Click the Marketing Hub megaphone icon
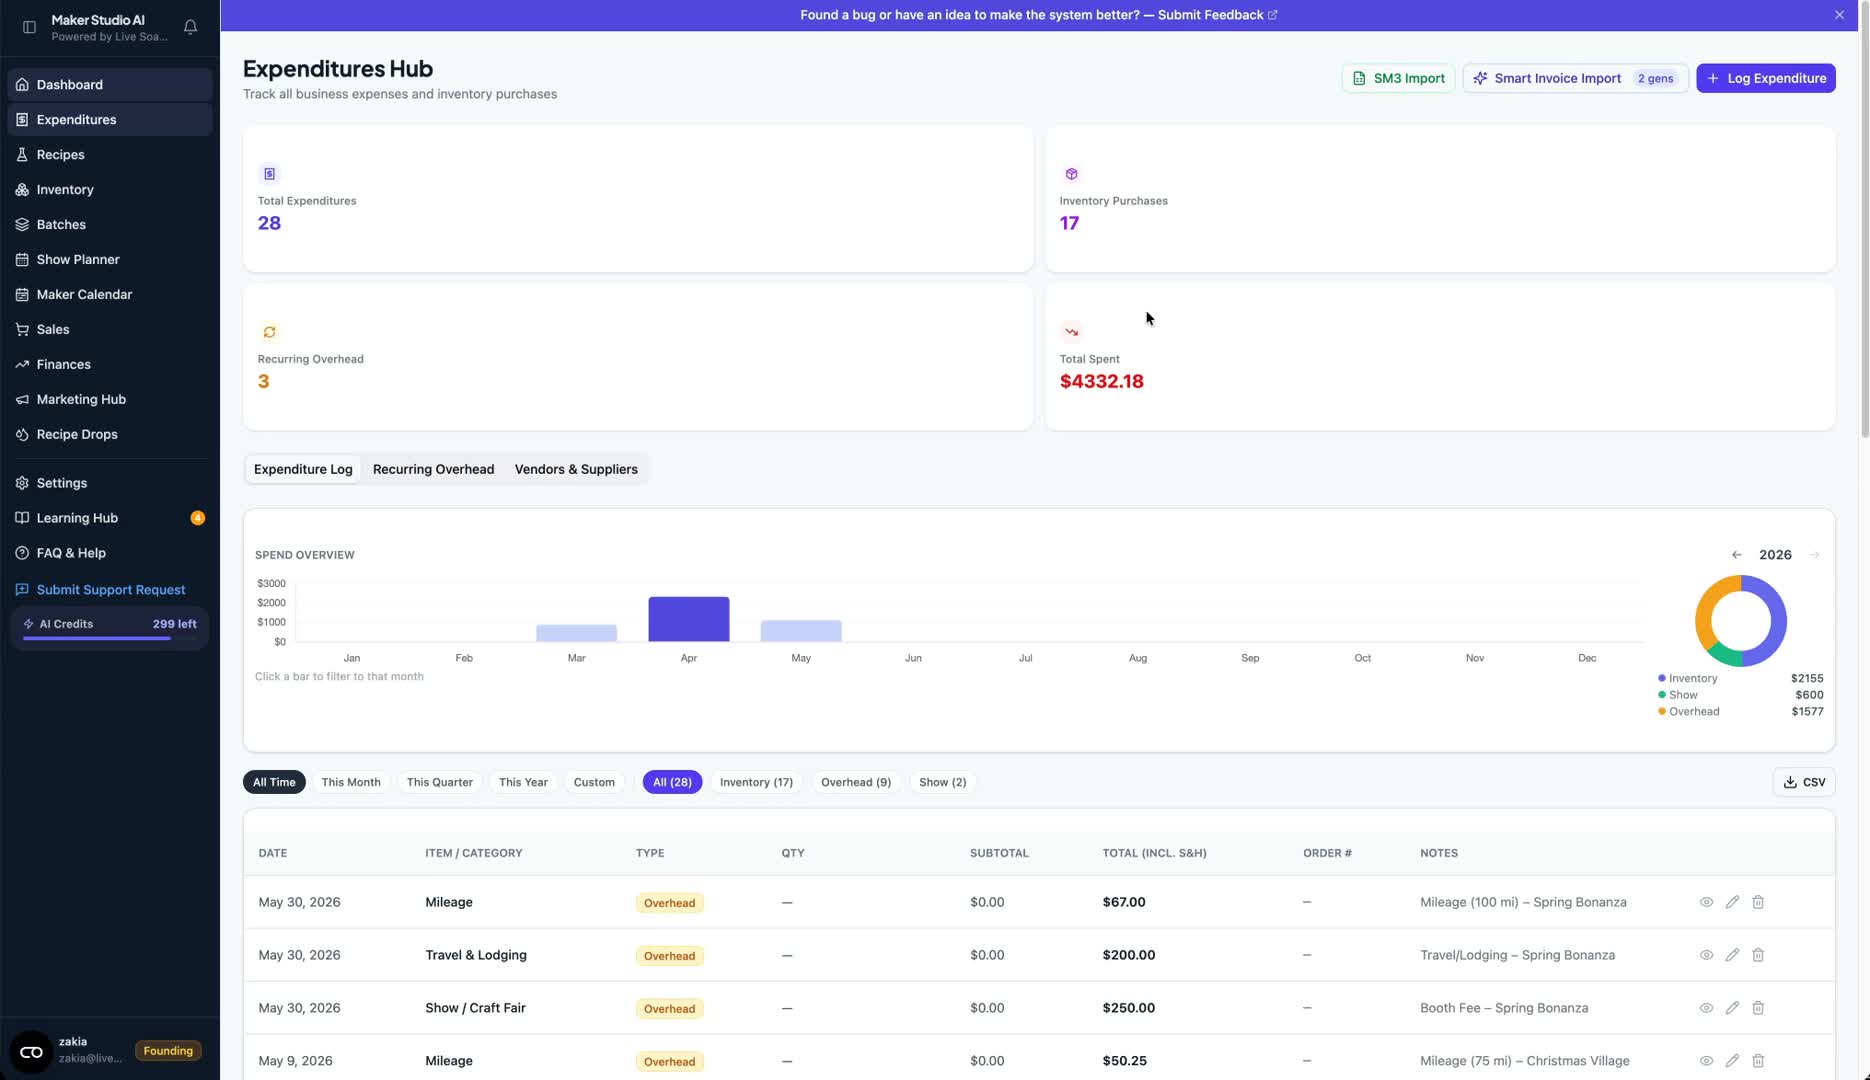 (21, 399)
